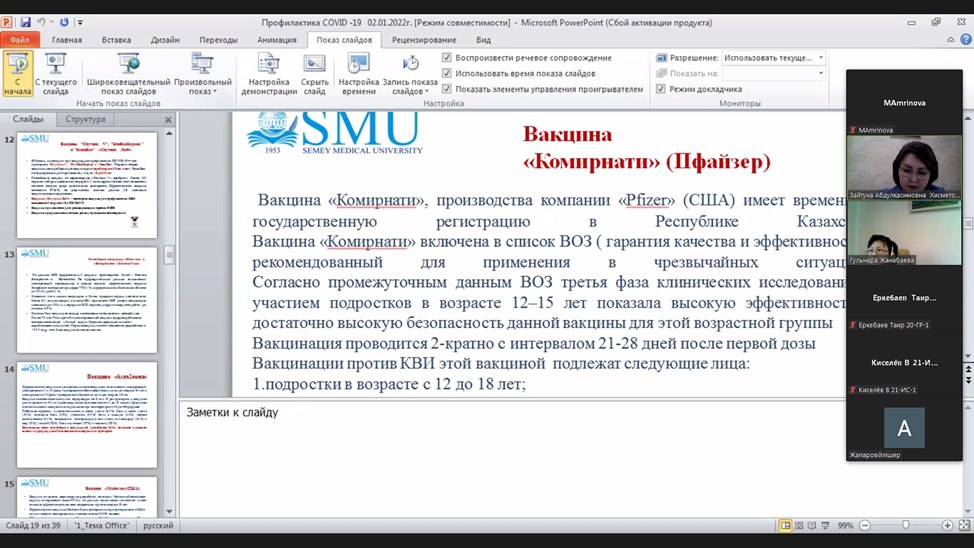Click zoom in plus button

(947, 526)
